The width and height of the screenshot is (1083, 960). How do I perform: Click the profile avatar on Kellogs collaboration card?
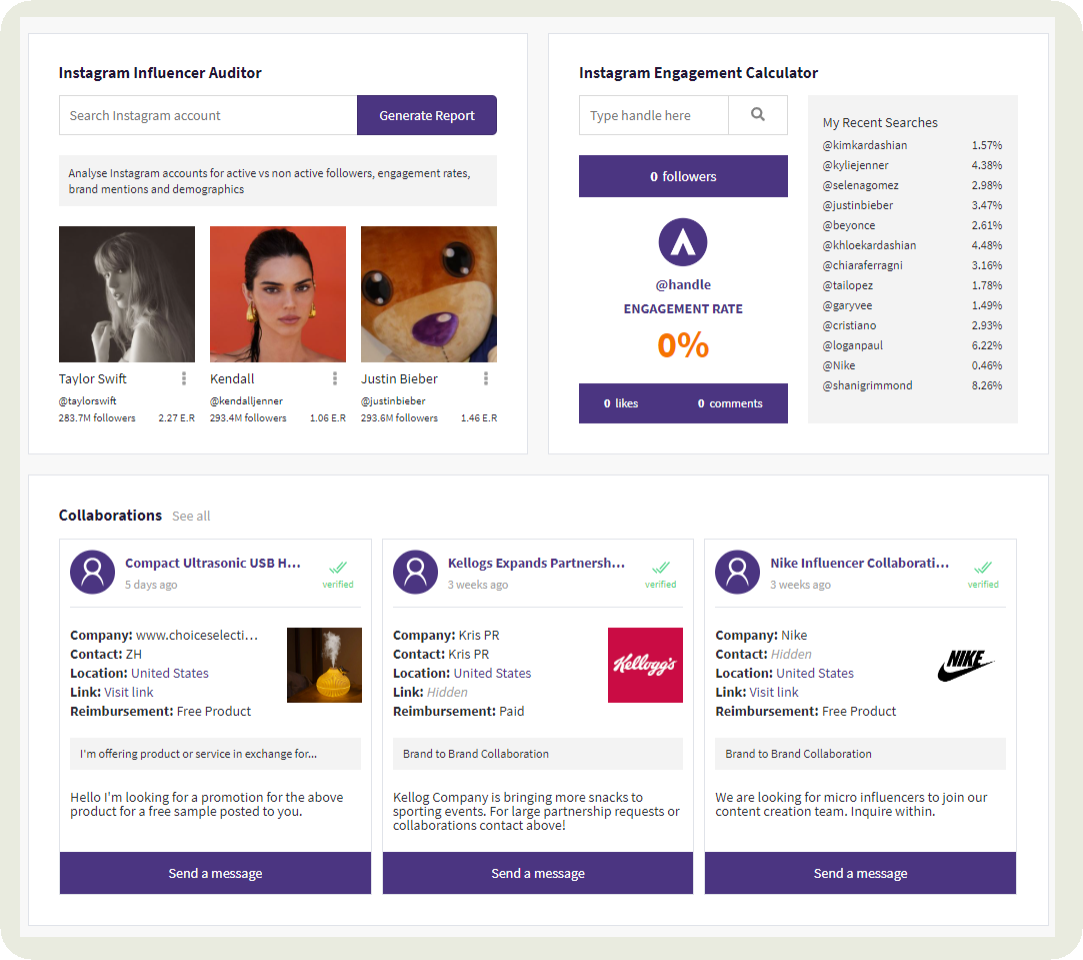415,572
